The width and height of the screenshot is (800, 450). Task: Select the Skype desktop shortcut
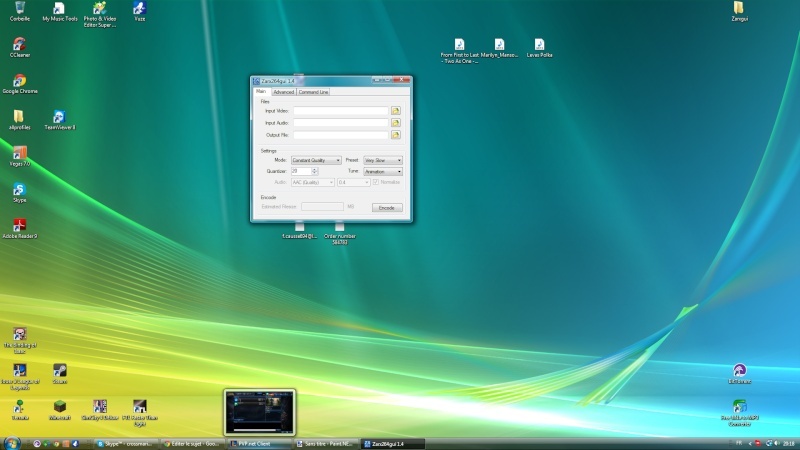[x=20, y=193]
